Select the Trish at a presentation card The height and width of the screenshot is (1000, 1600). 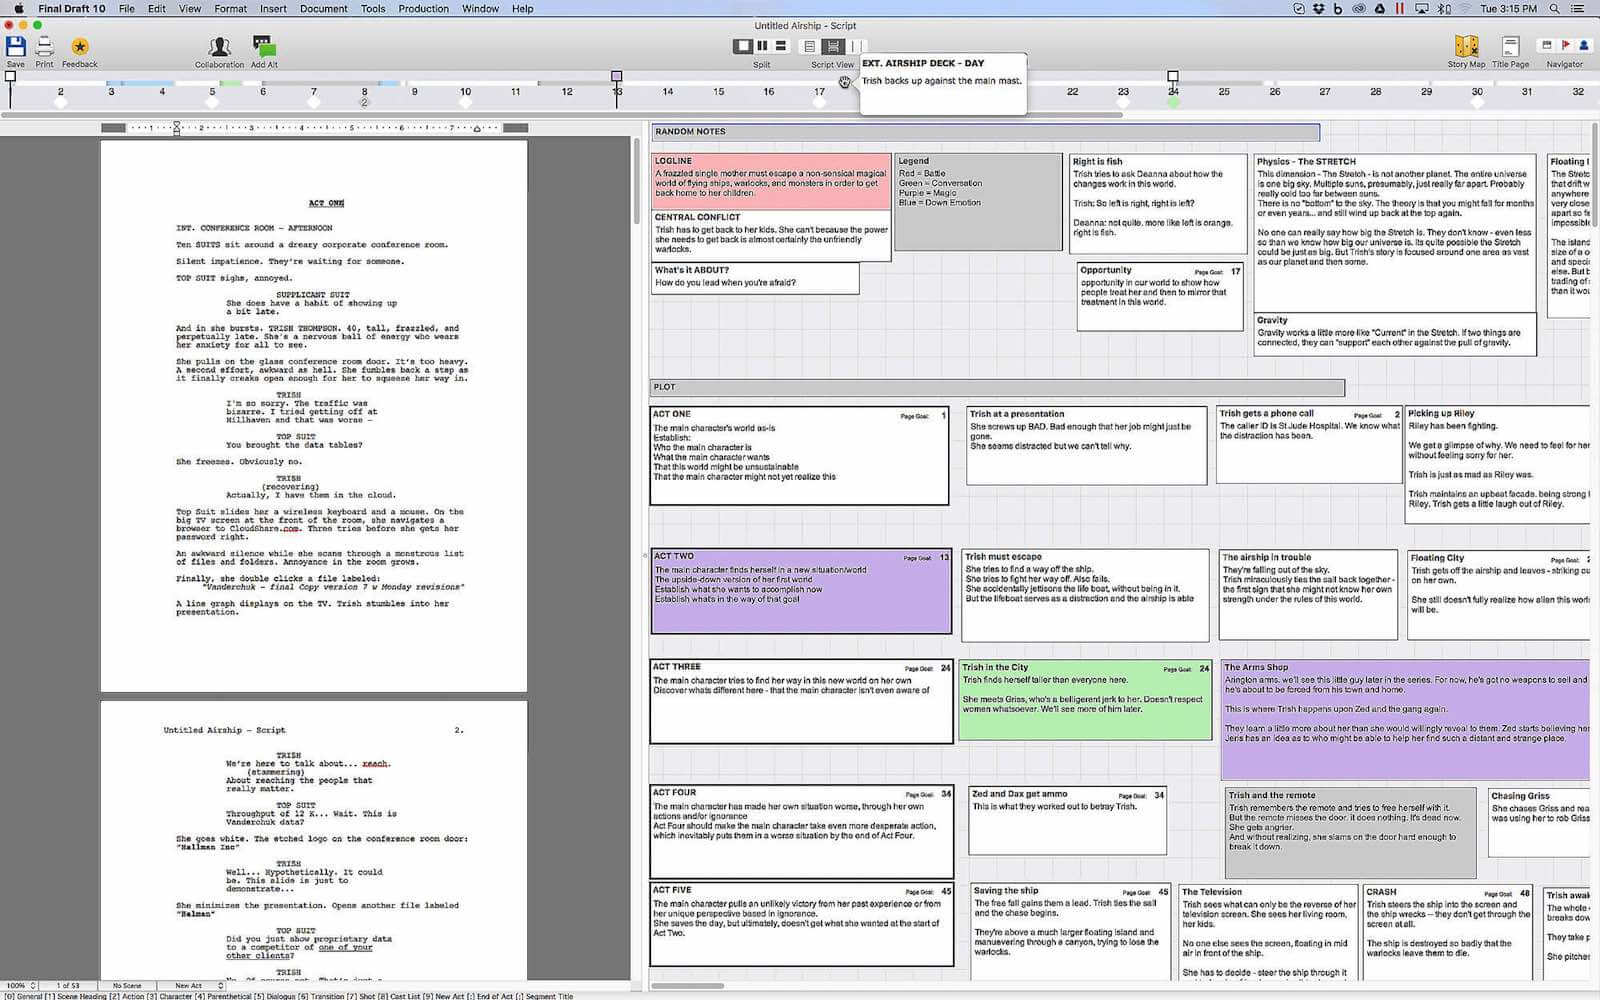click(x=1086, y=445)
